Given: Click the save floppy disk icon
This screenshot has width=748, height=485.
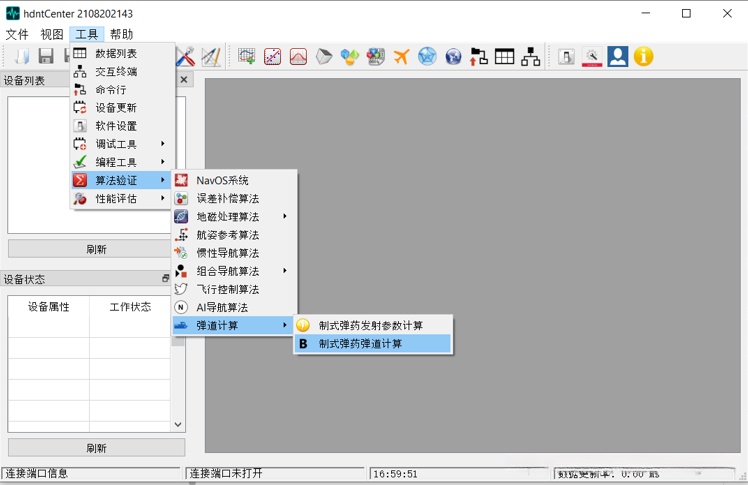Looking at the screenshot, I should (46, 56).
